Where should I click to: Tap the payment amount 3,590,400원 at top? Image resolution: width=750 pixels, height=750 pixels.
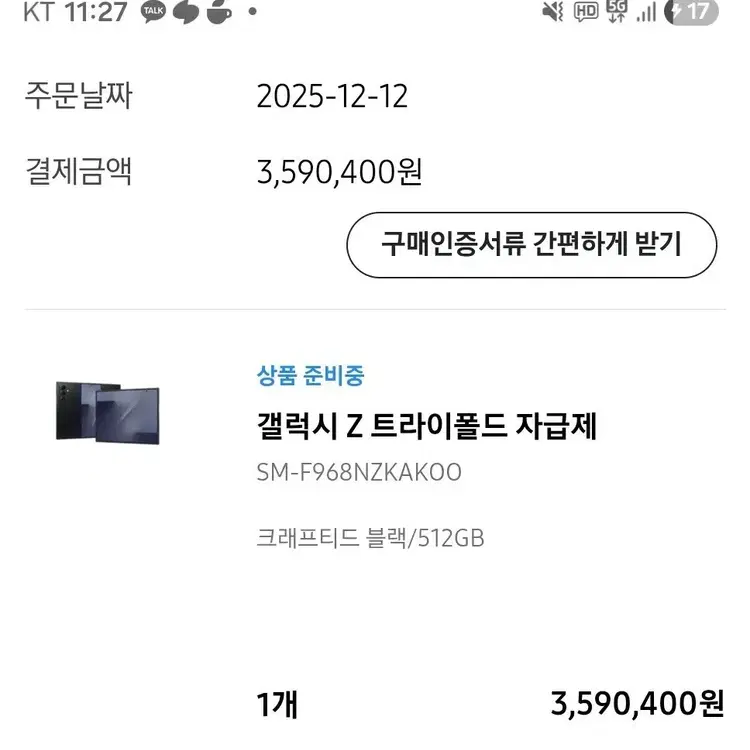pyautogui.click(x=339, y=172)
